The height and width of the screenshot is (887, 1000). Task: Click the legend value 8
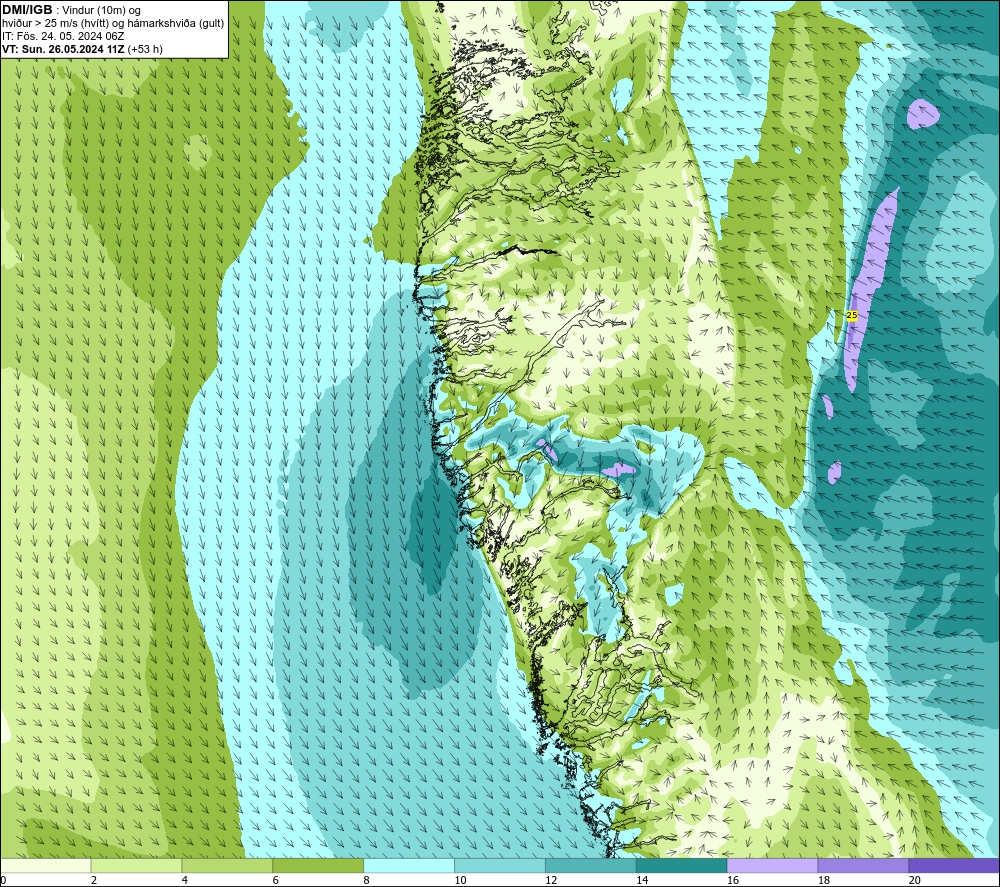pos(367,880)
